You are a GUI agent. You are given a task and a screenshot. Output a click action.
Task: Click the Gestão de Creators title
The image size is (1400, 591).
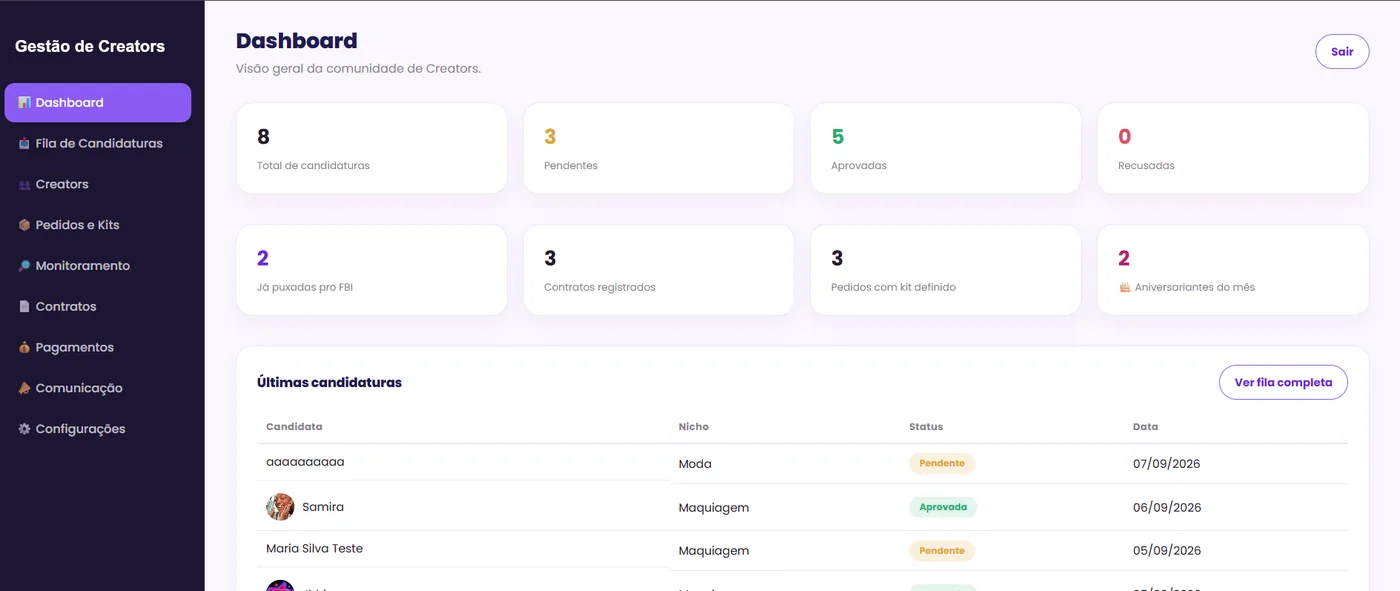point(90,46)
